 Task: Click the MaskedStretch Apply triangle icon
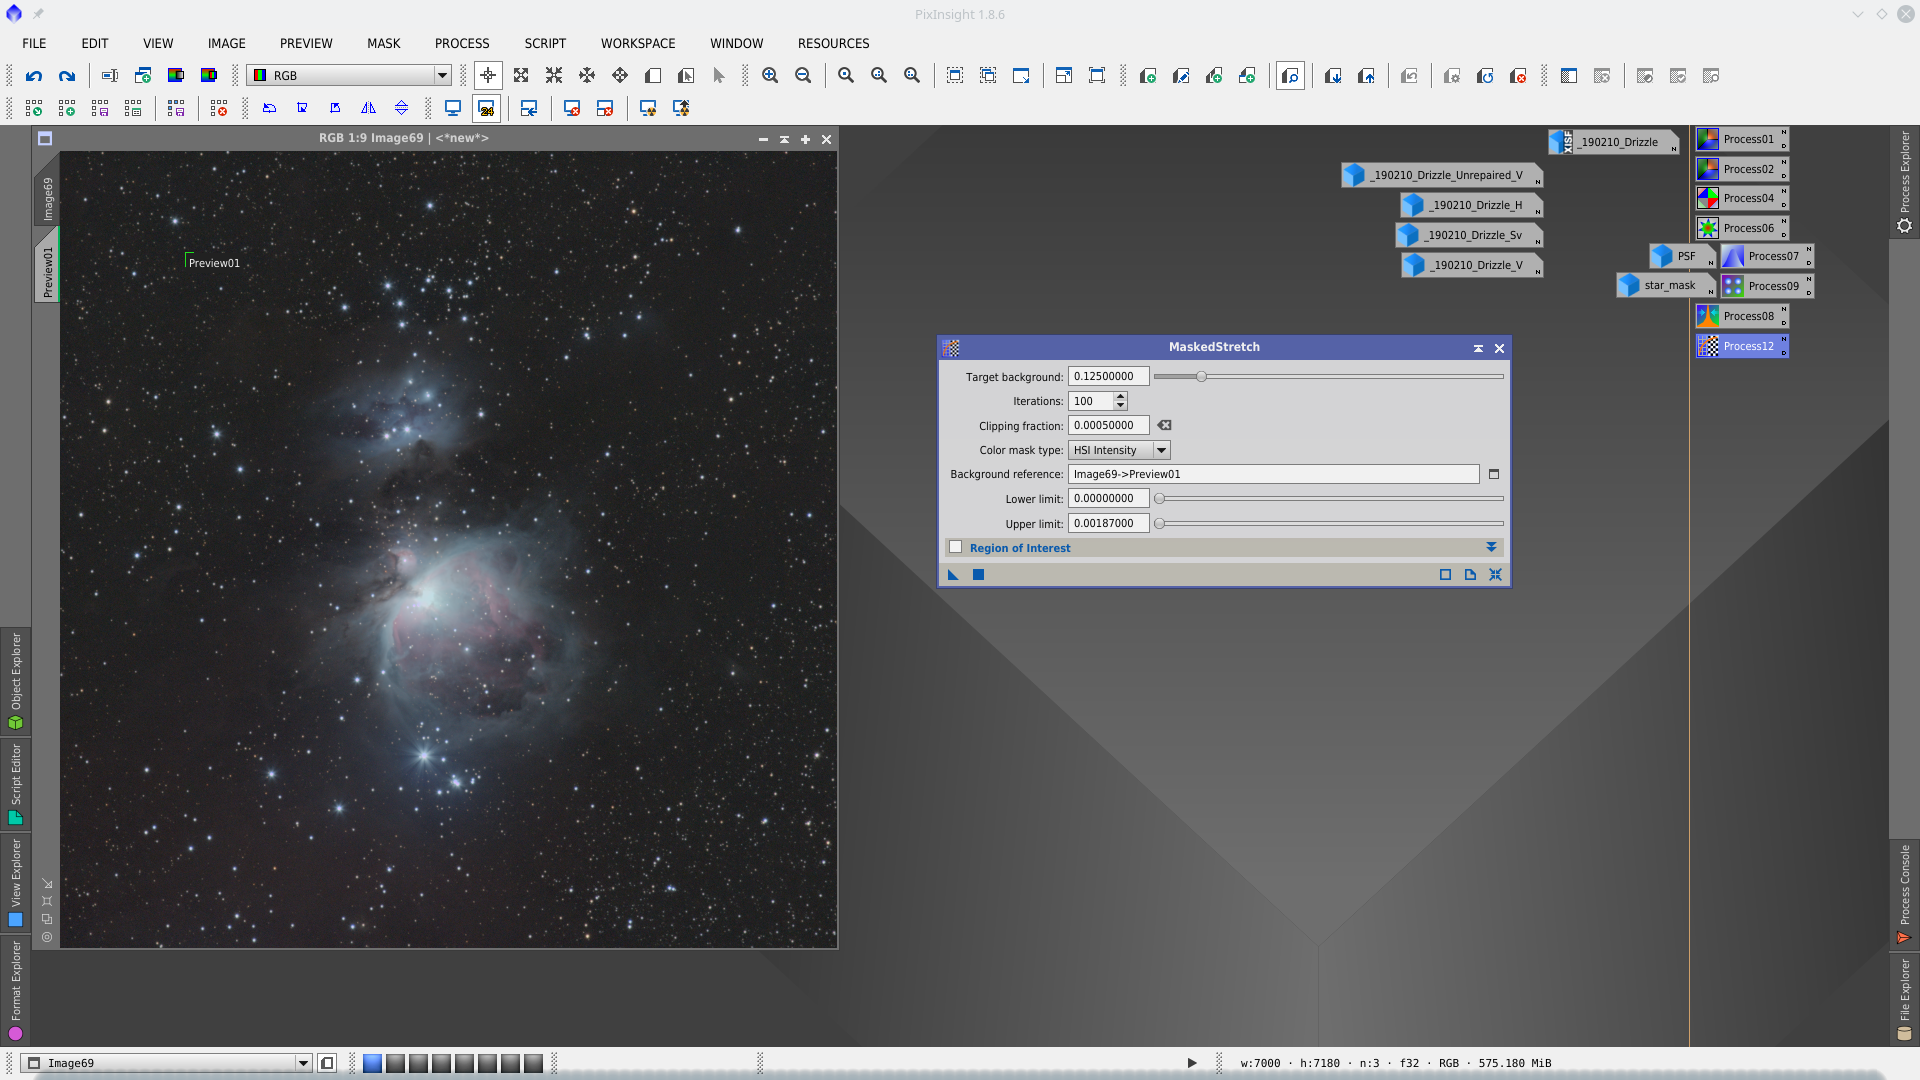pyautogui.click(x=953, y=575)
